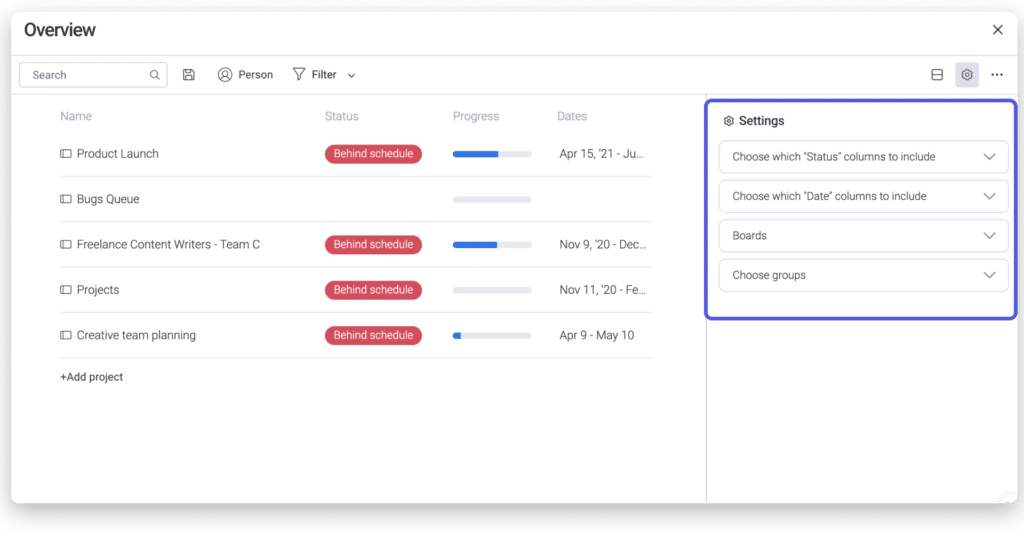Image resolution: width=1024 pixels, height=538 pixels.
Task: Open the Projects row
Action: click(98, 290)
